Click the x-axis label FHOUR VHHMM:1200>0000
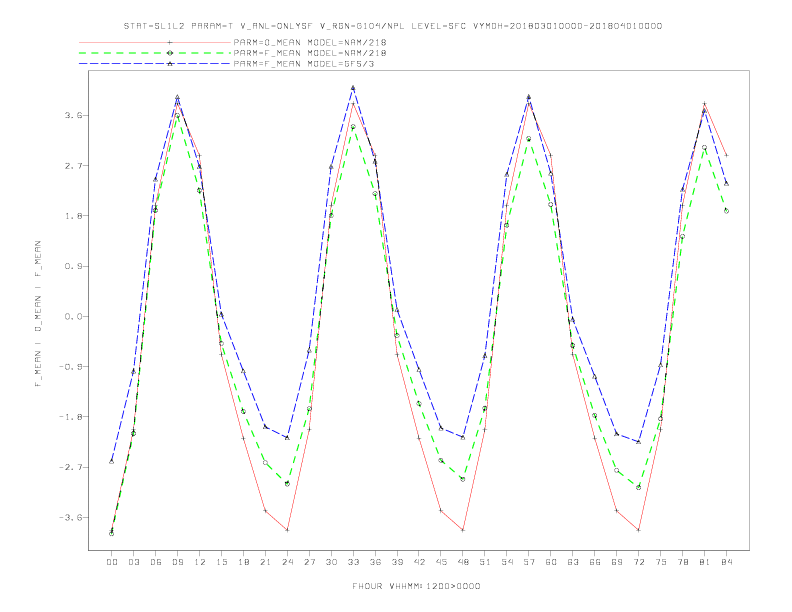 pyautogui.click(x=416, y=586)
